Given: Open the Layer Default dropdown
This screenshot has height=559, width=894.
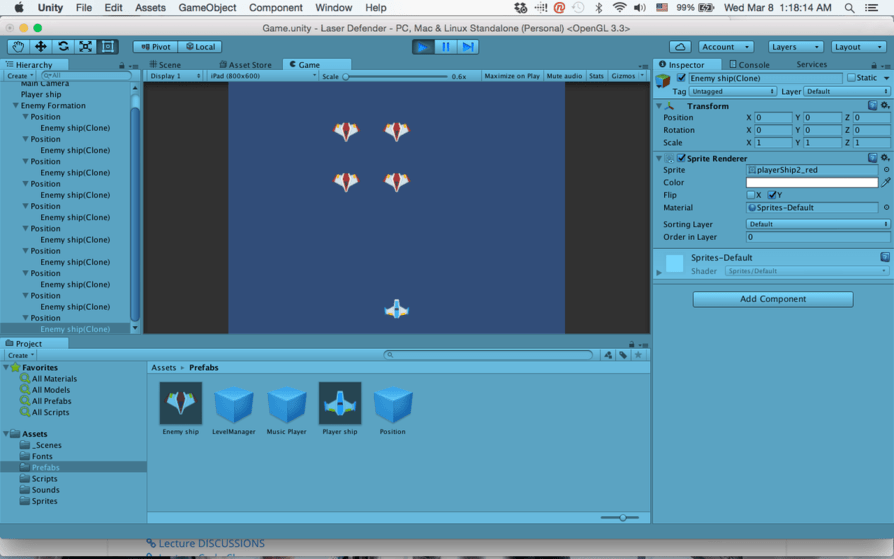Looking at the screenshot, I should [847, 91].
